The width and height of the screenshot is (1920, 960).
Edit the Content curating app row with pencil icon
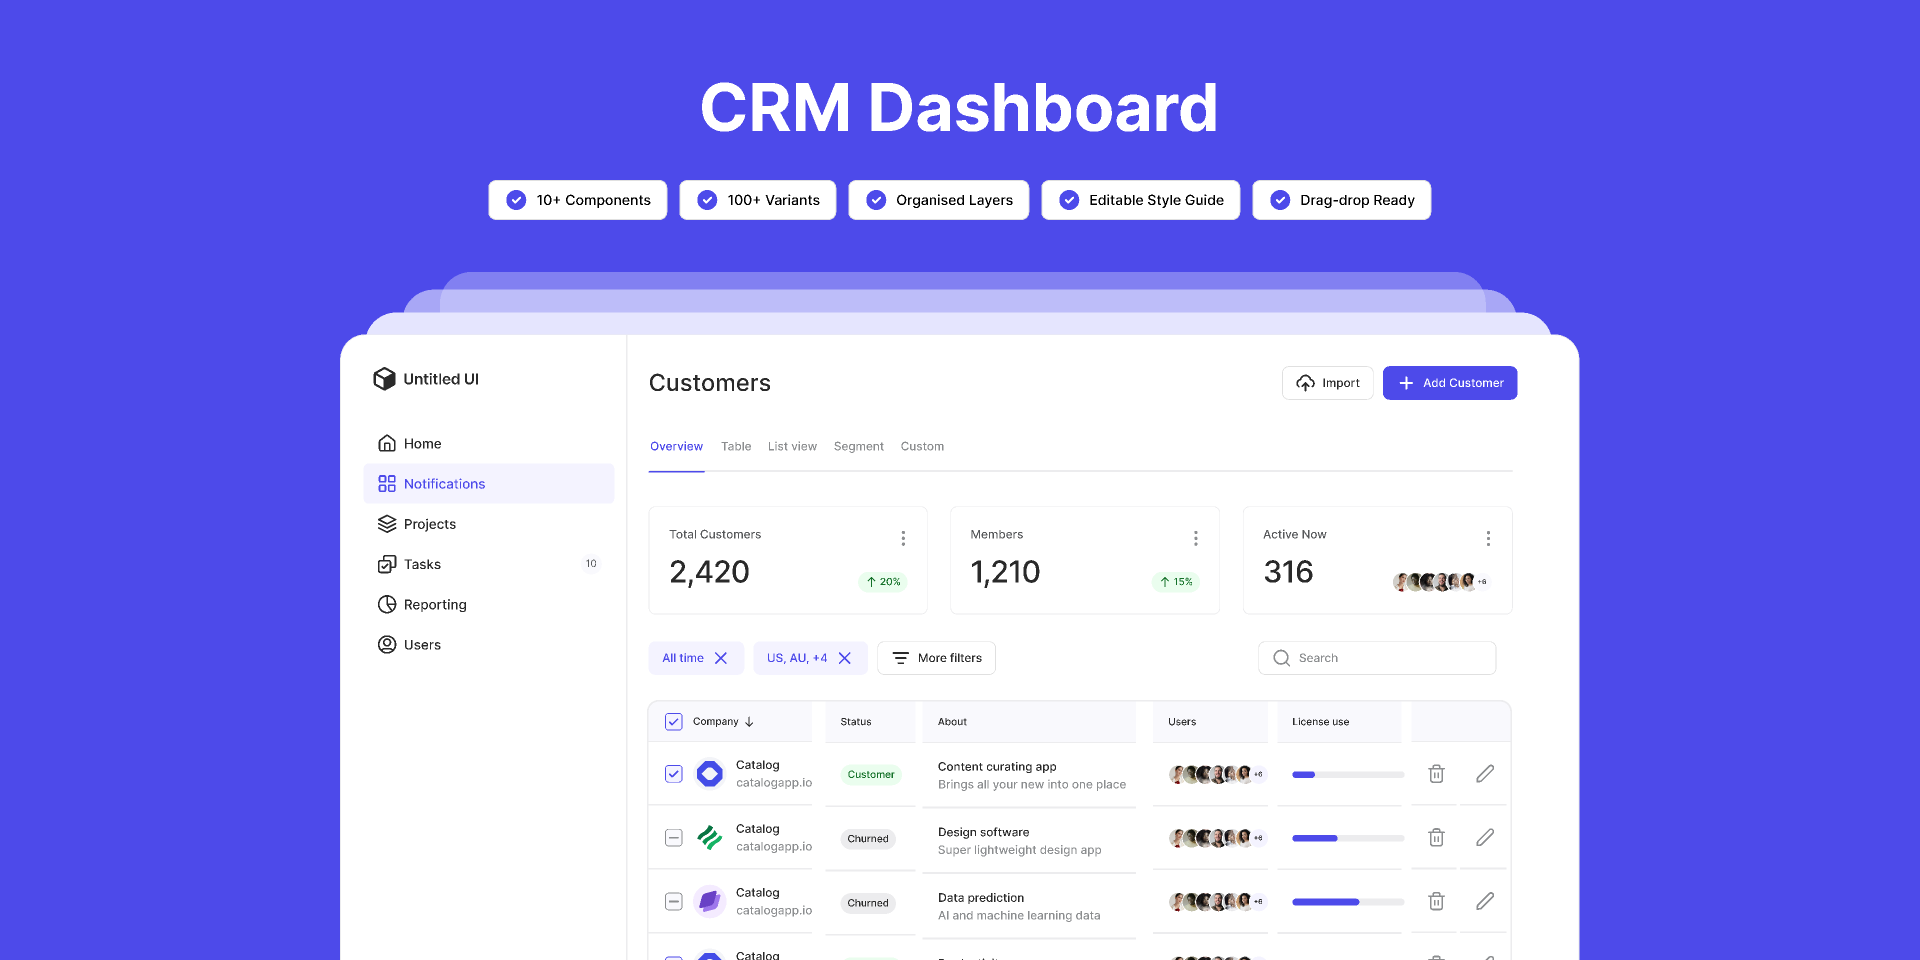1485,774
